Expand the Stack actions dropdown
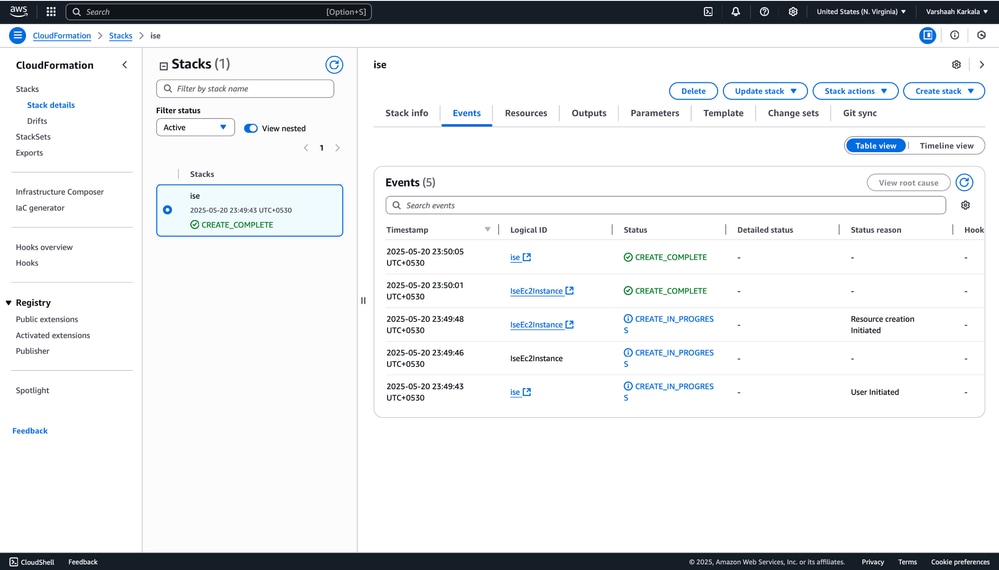 point(855,91)
